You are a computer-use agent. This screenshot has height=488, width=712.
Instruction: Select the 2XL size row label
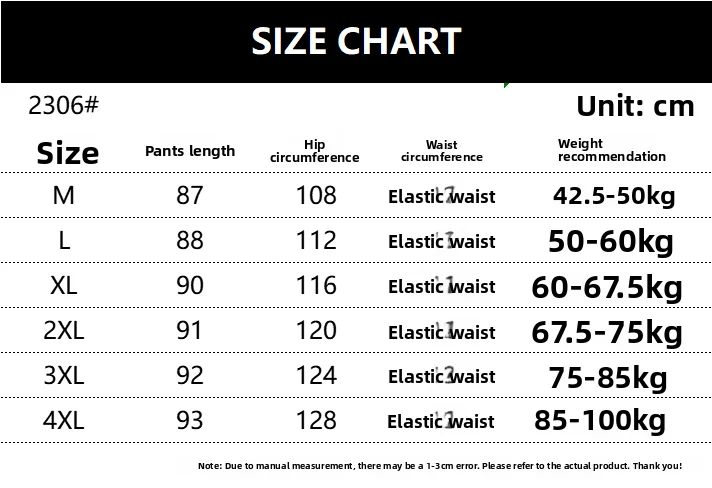pos(64,330)
